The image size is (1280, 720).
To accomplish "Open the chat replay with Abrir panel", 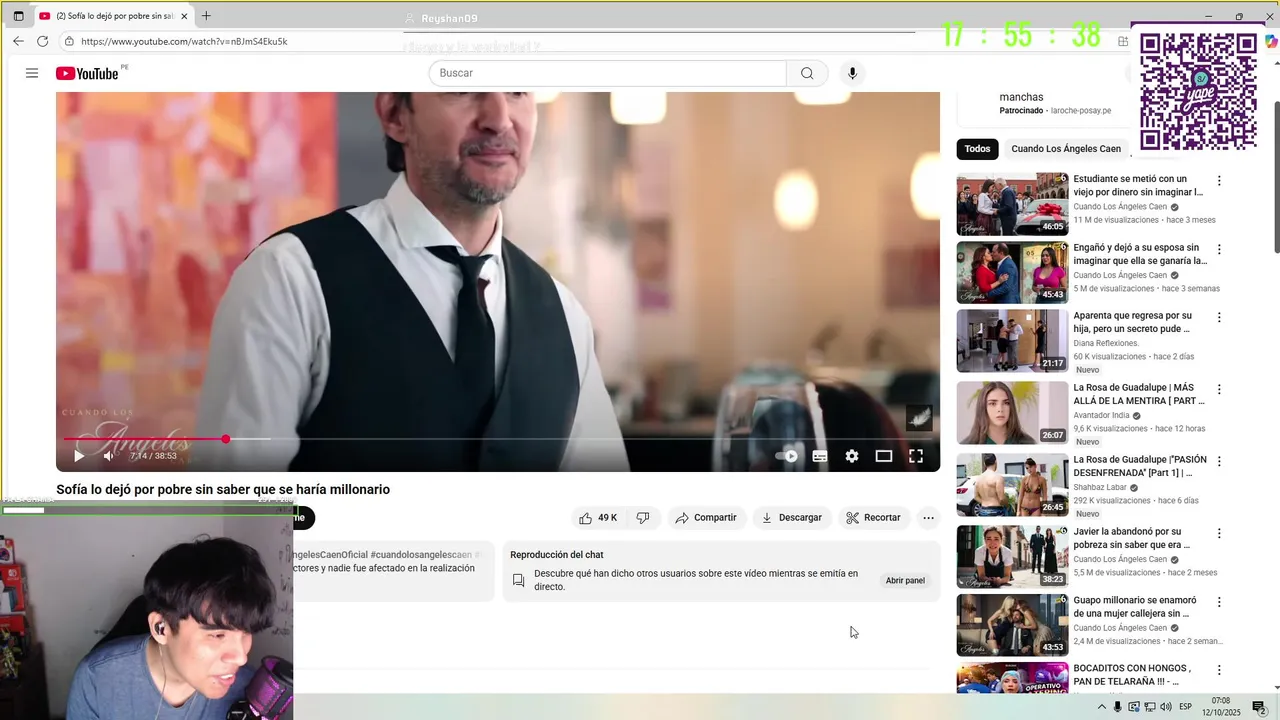I will click(x=905, y=580).
